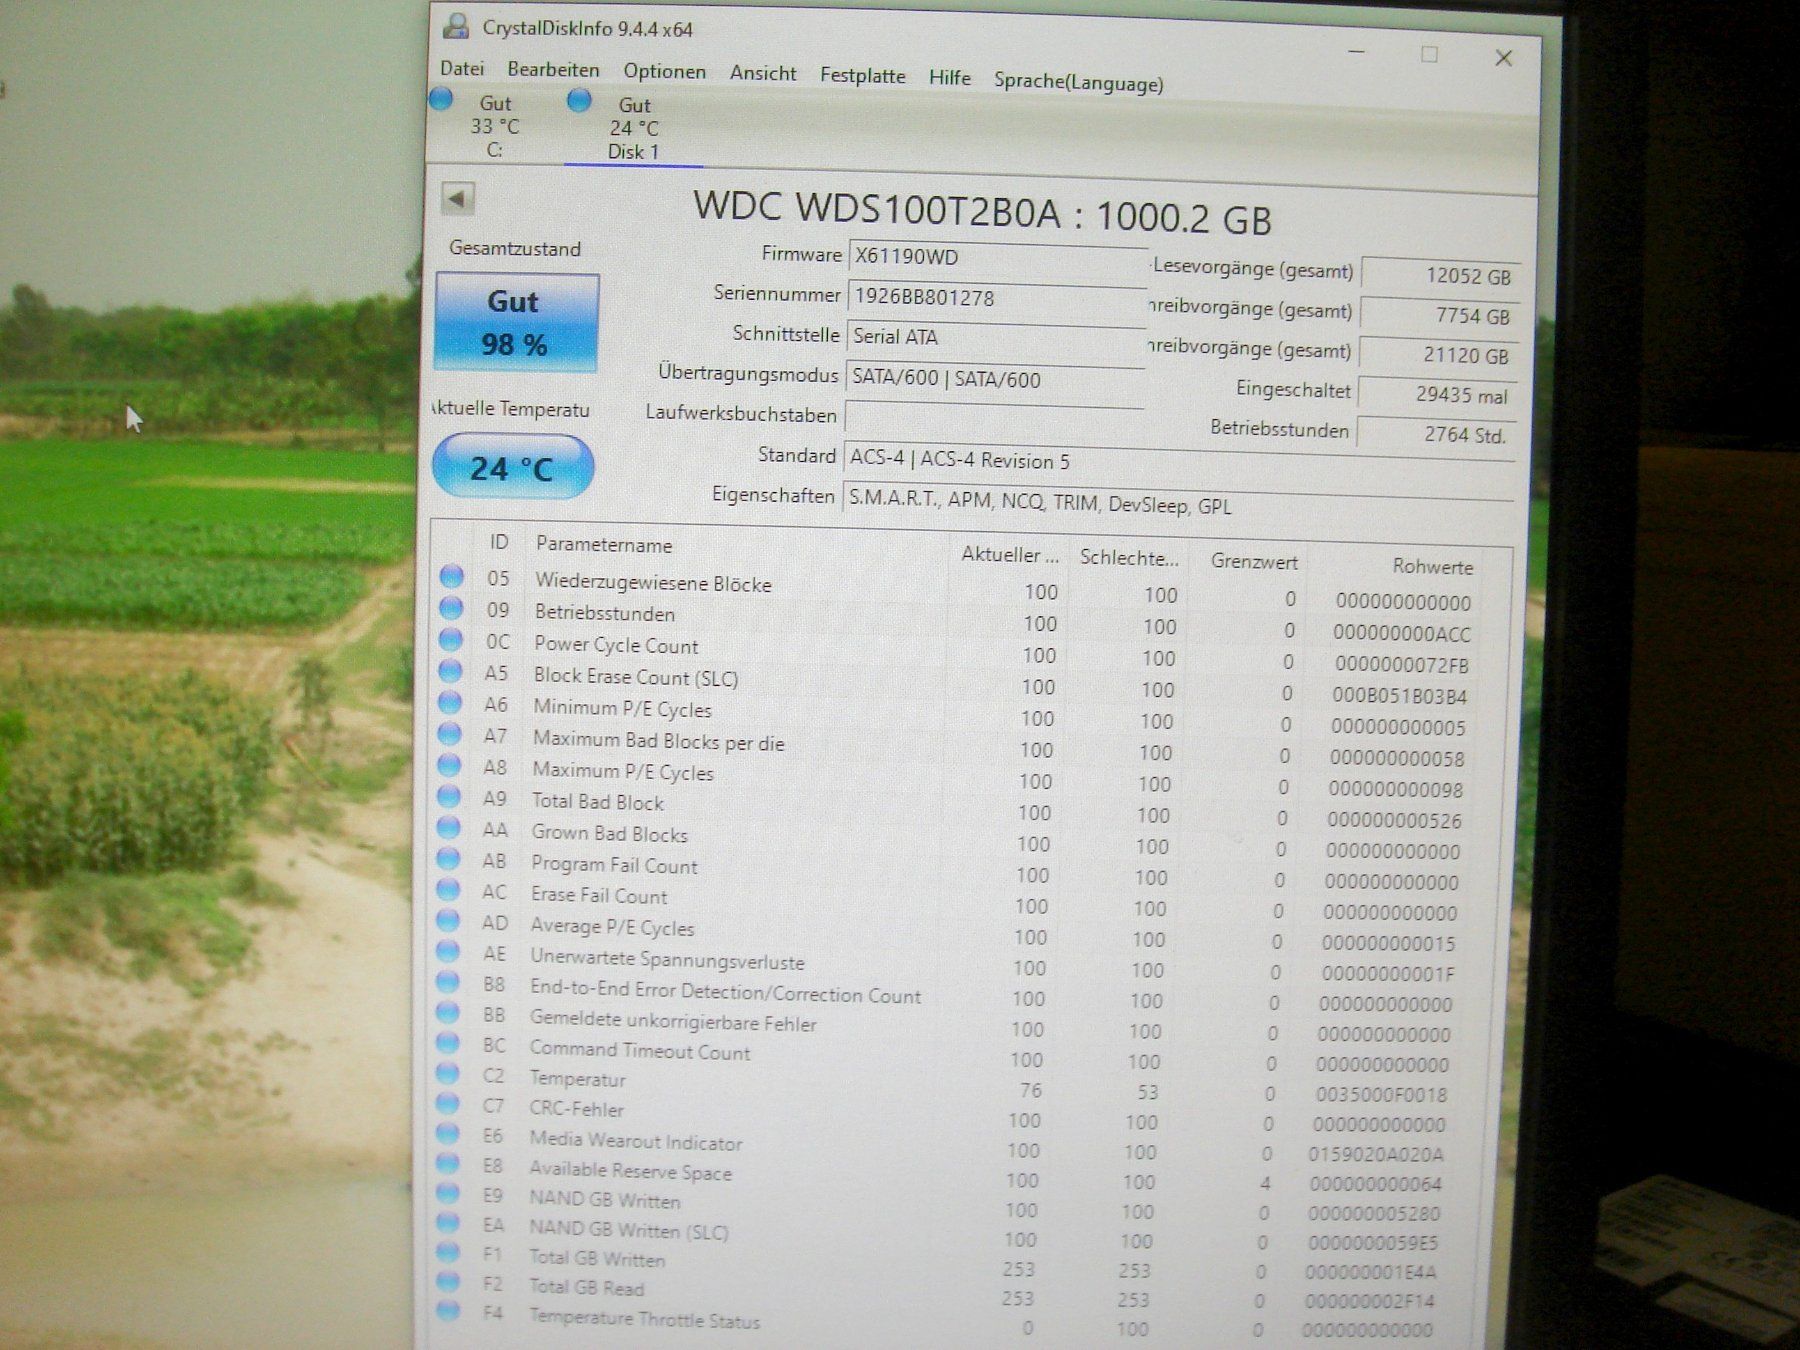The height and width of the screenshot is (1350, 1800).
Task: Click status orb beside Average P/E Cycles
Action: coord(449,920)
